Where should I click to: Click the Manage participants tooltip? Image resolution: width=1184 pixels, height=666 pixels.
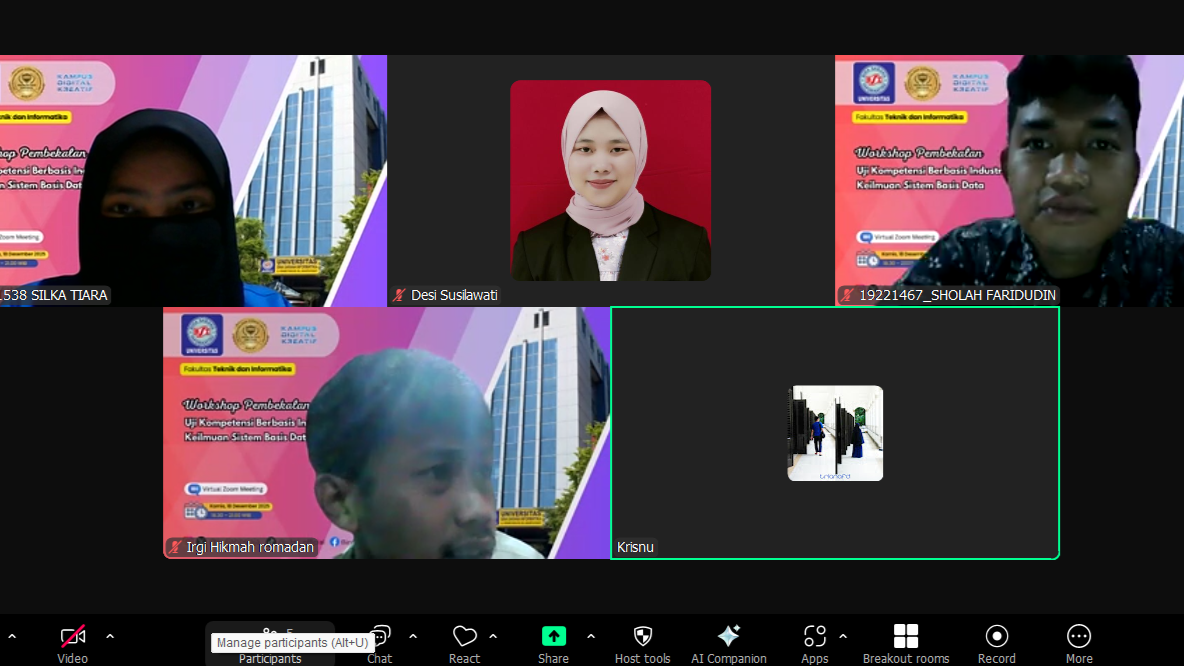pyautogui.click(x=291, y=642)
